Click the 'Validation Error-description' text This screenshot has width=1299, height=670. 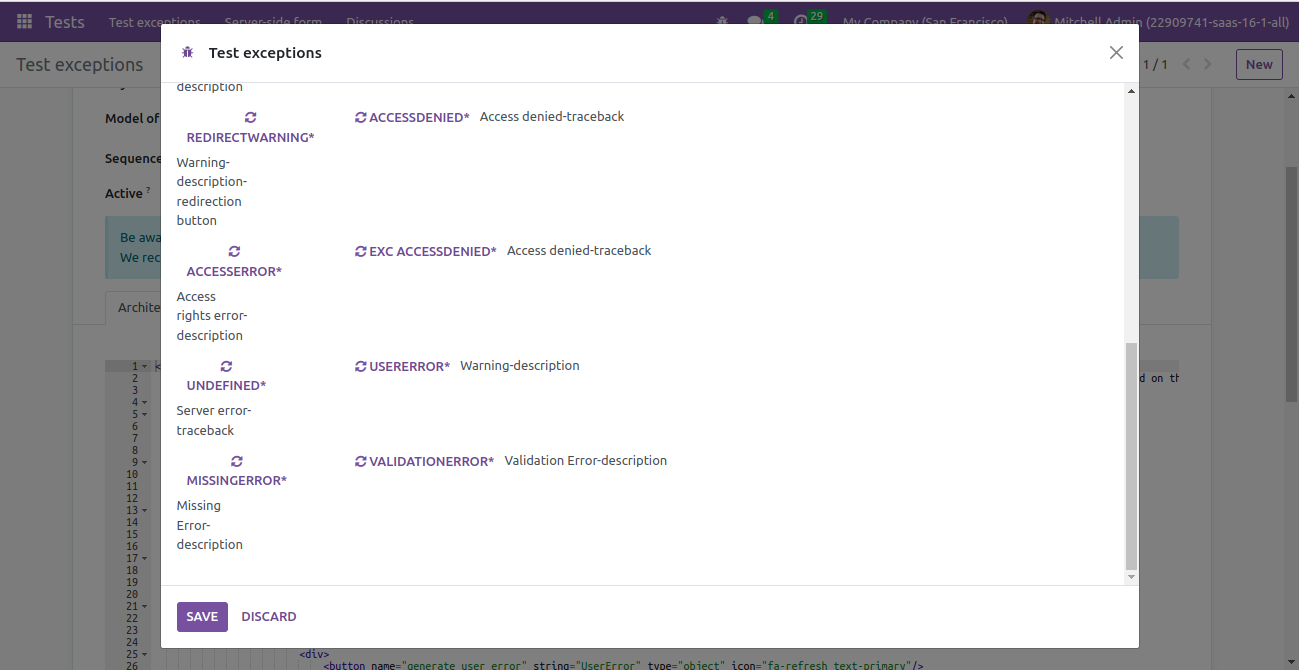click(x=586, y=461)
